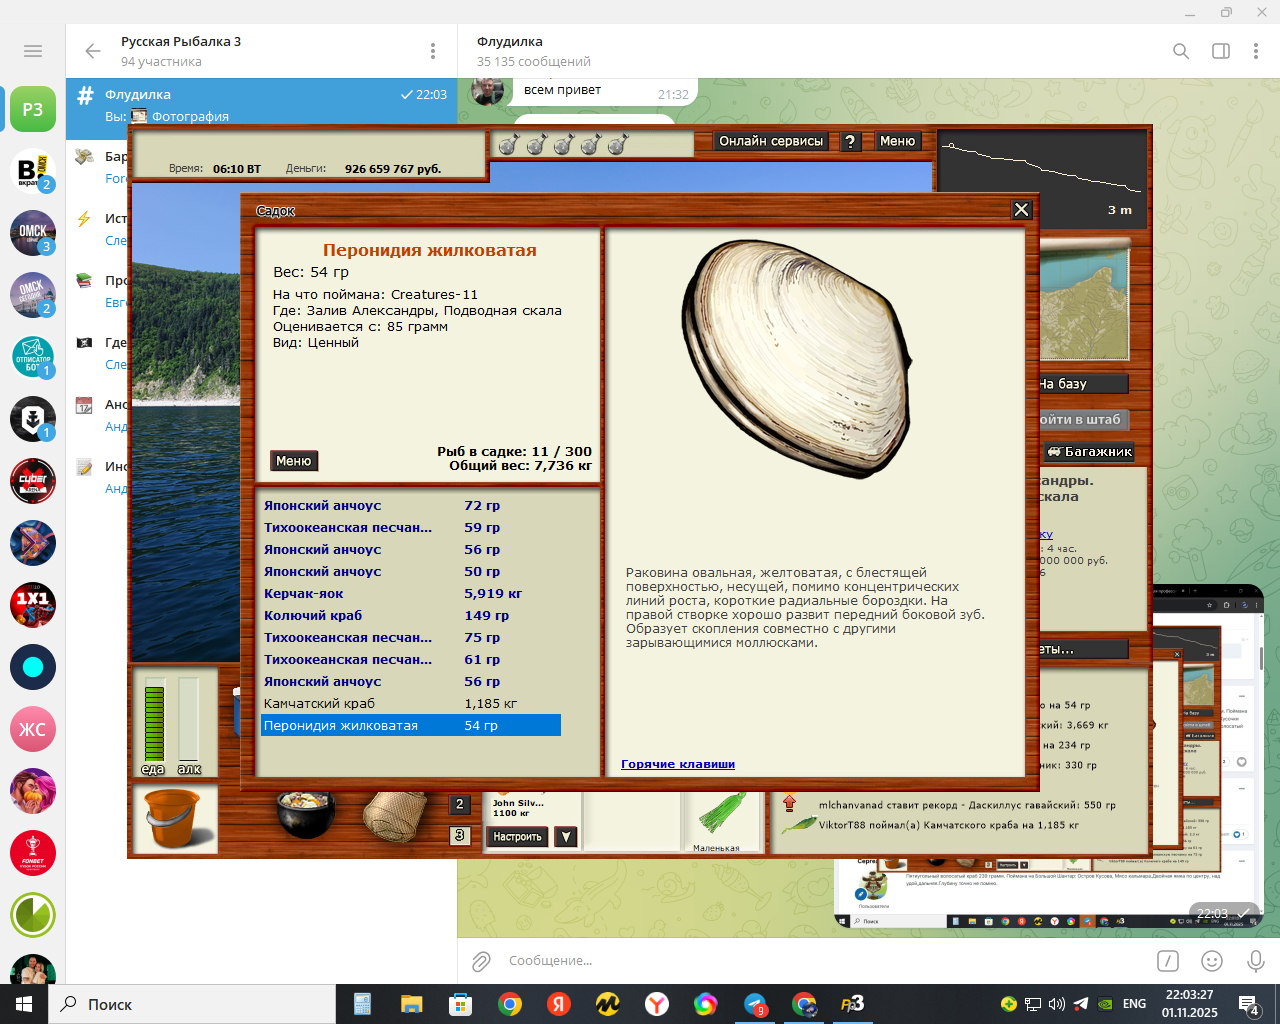
Task: Select Камчатский краб in the catch list
Action: coord(320,704)
